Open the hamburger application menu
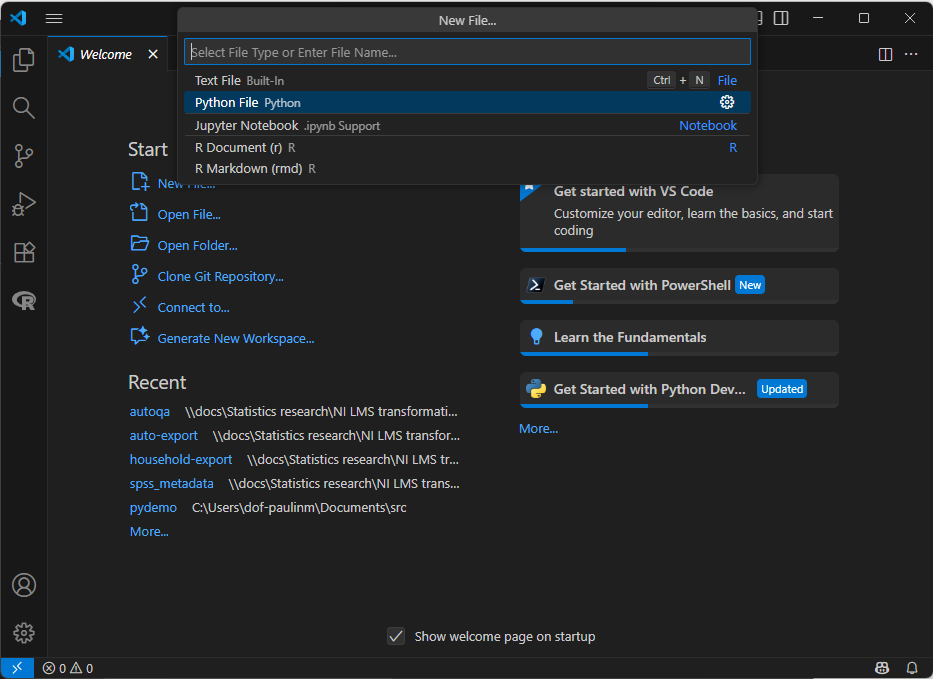 click(x=54, y=18)
